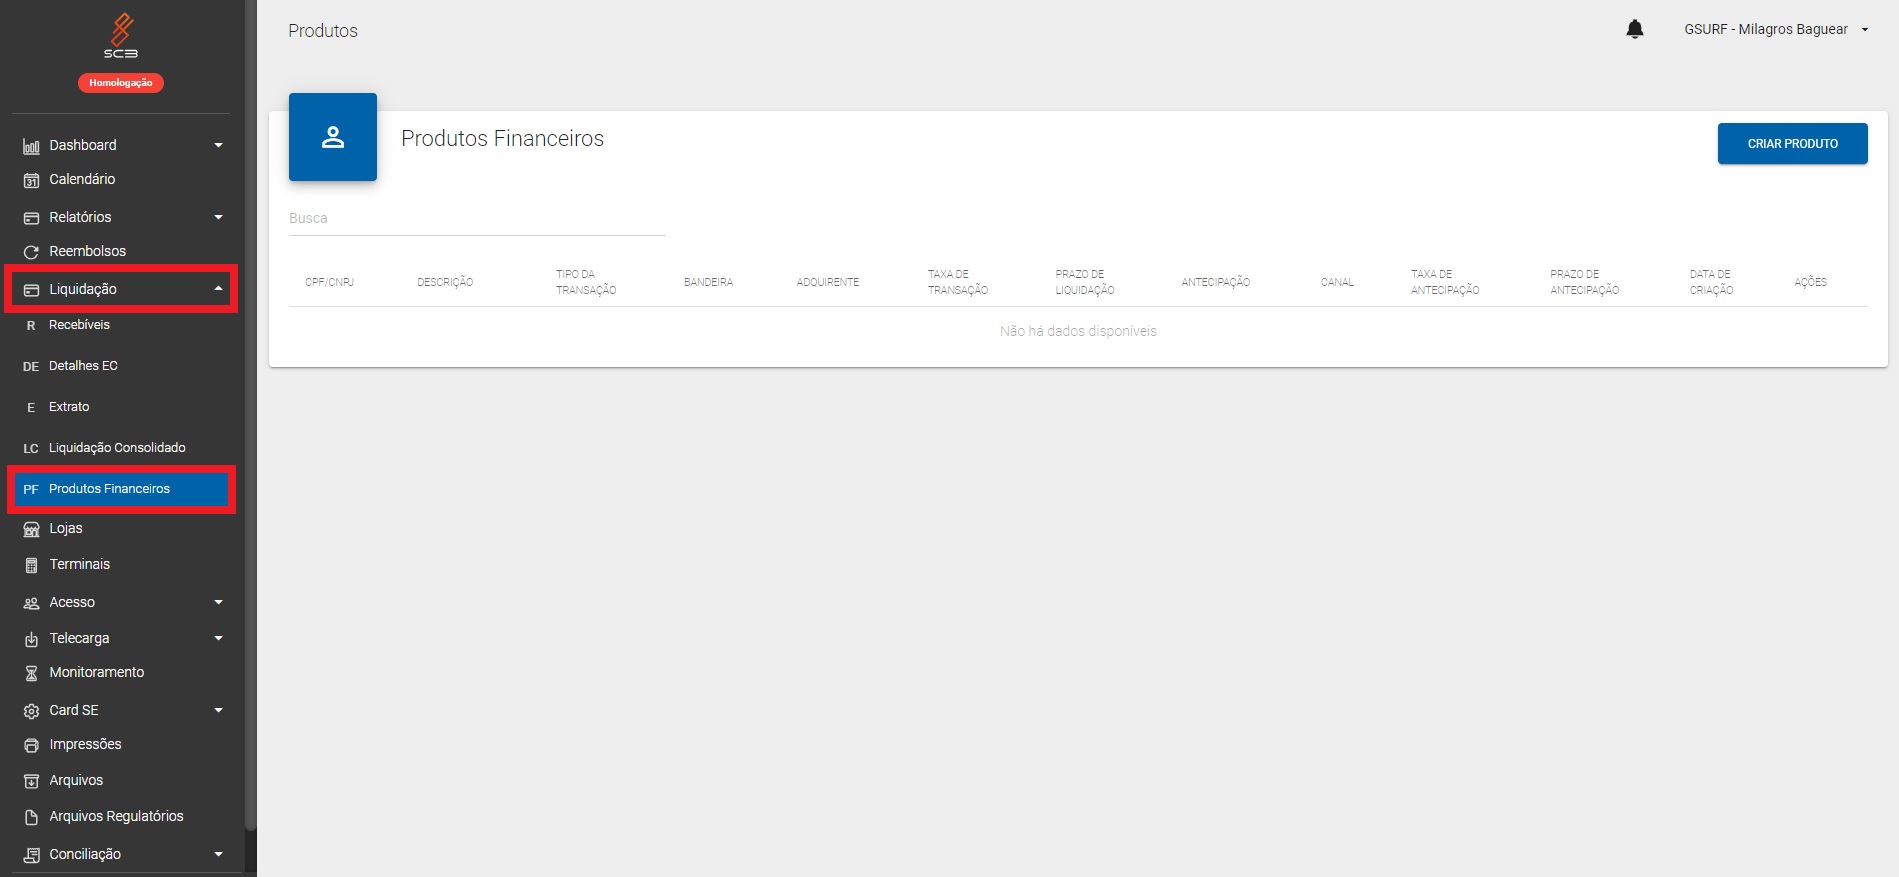Click the Busca search field
The height and width of the screenshot is (877, 1899).
(x=476, y=219)
